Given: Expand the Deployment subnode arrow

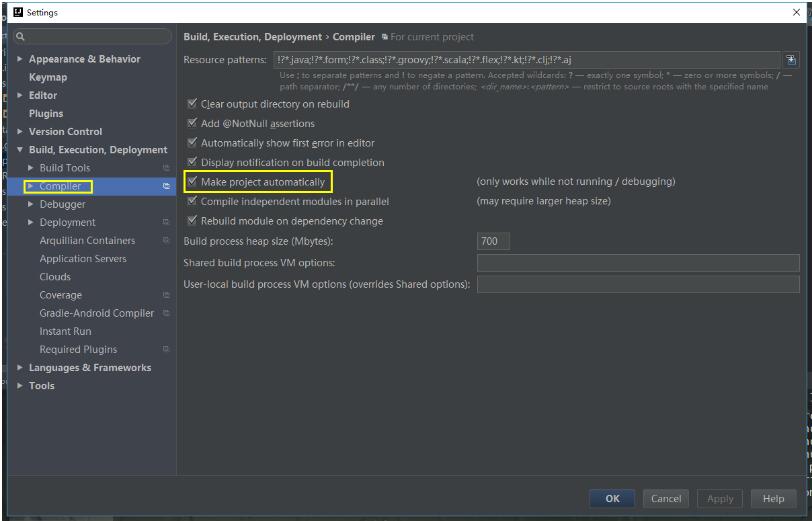Looking at the screenshot, I should 31,222.
